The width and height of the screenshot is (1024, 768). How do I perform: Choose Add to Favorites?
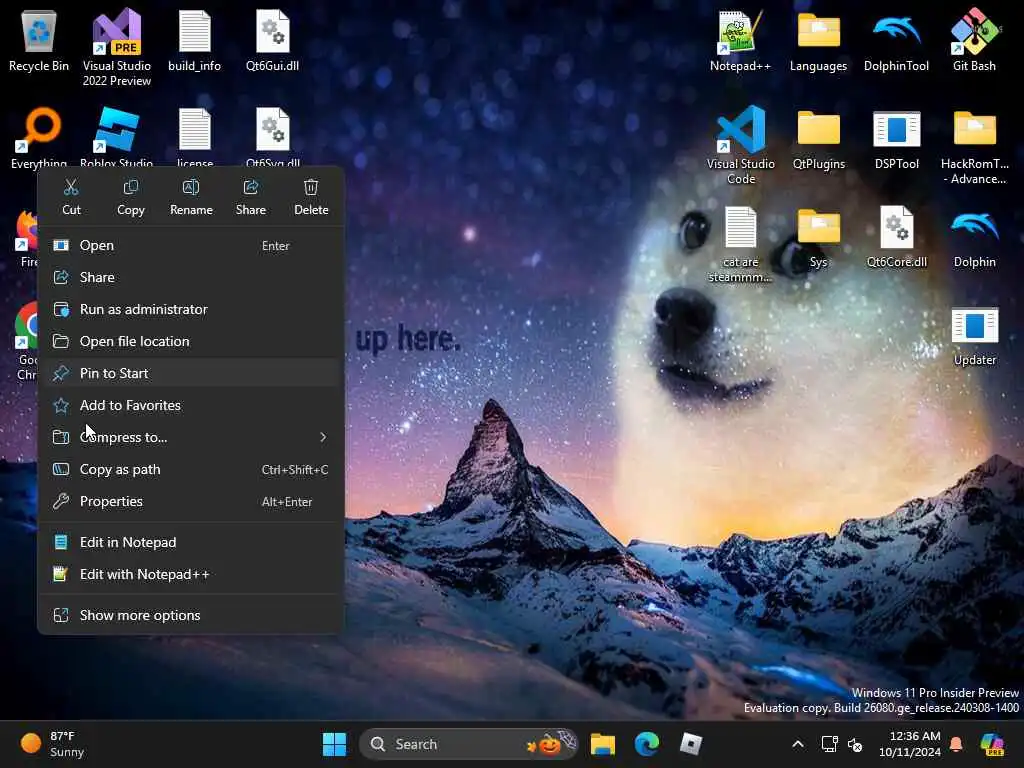point(191,406)
